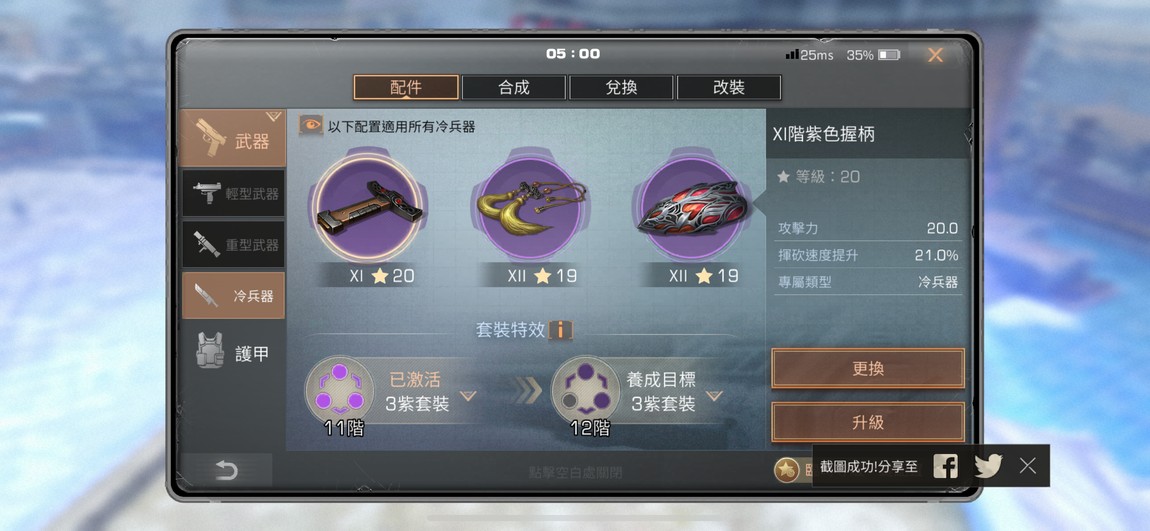1150x531 pixels.
Task: Open the 改裝 tab
Action: click(729, 88)
